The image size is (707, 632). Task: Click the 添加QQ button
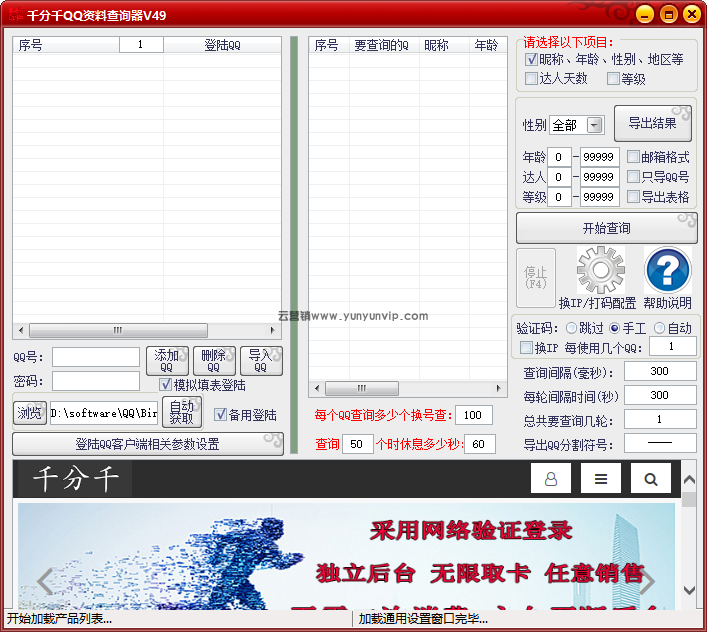coord(167,361)
